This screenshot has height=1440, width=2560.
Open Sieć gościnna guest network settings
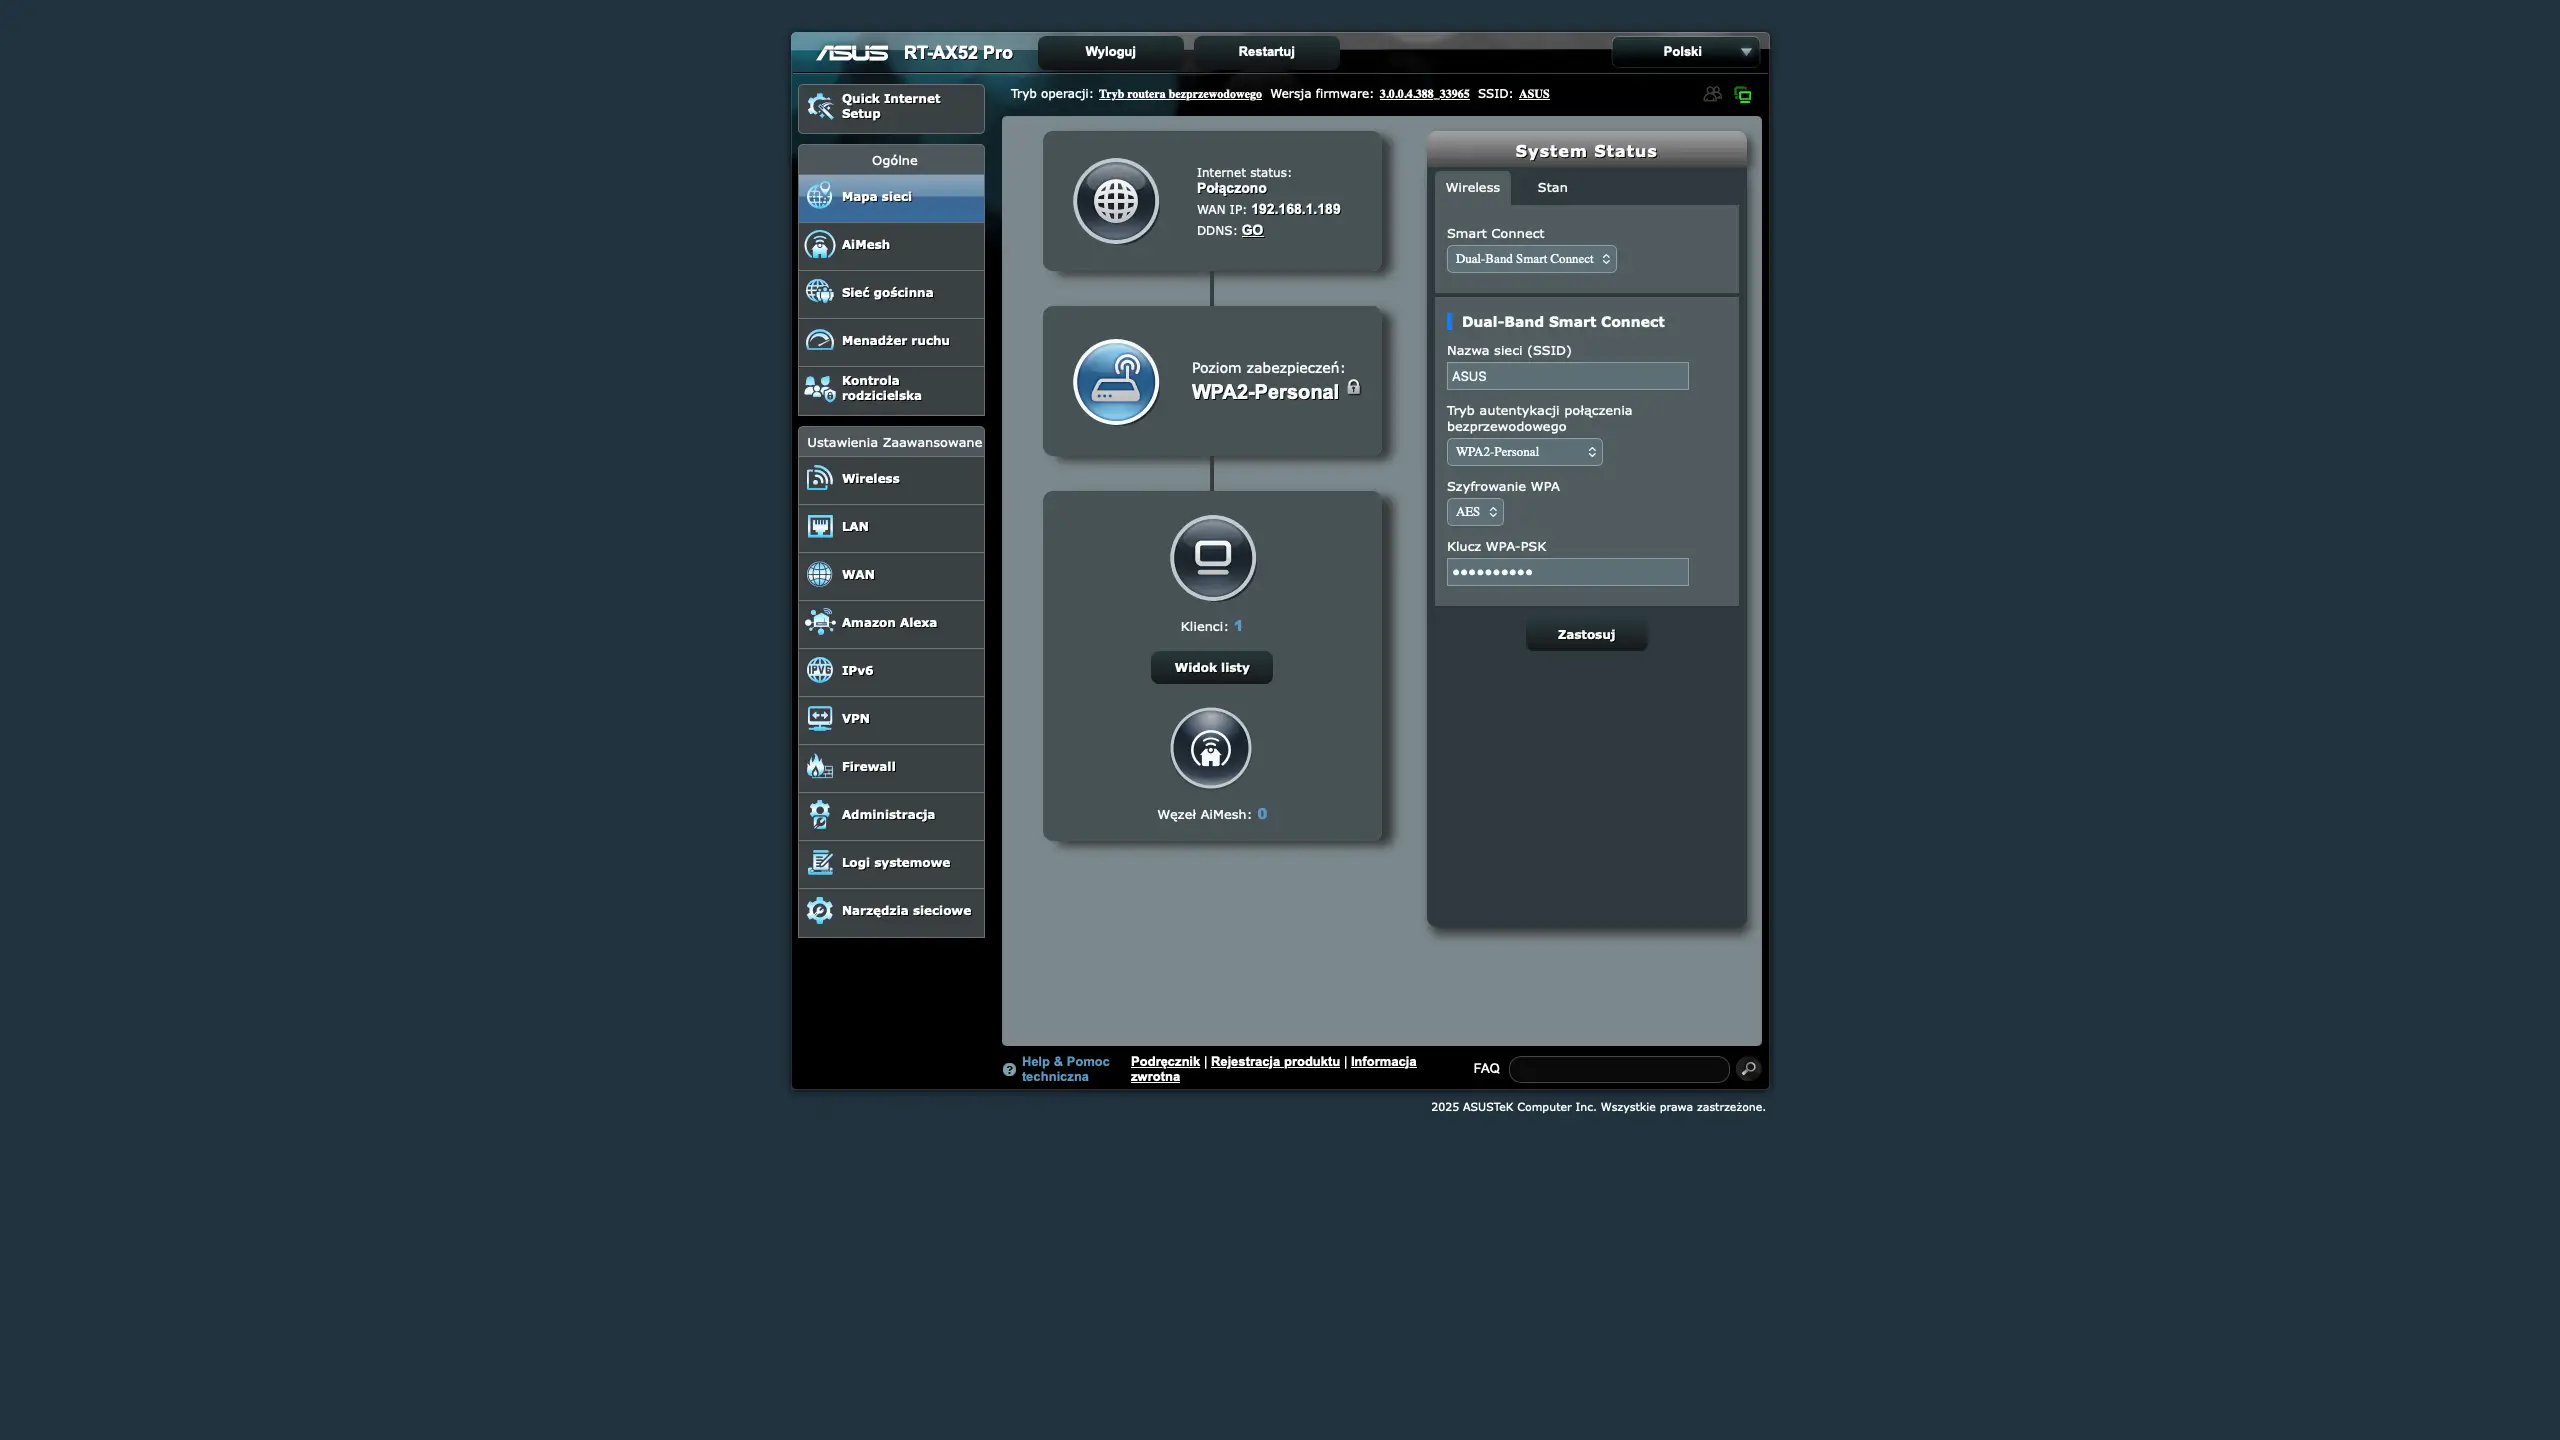click(x=889, y=292)
